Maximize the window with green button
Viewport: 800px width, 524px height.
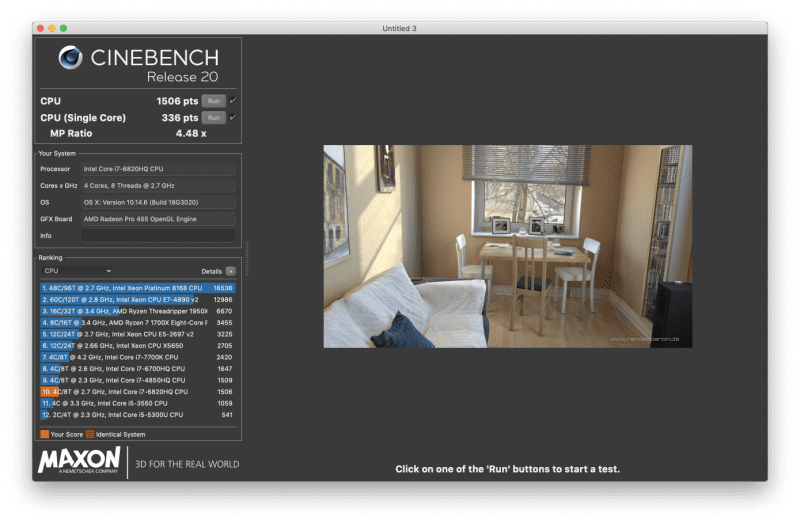pos(63,29)
